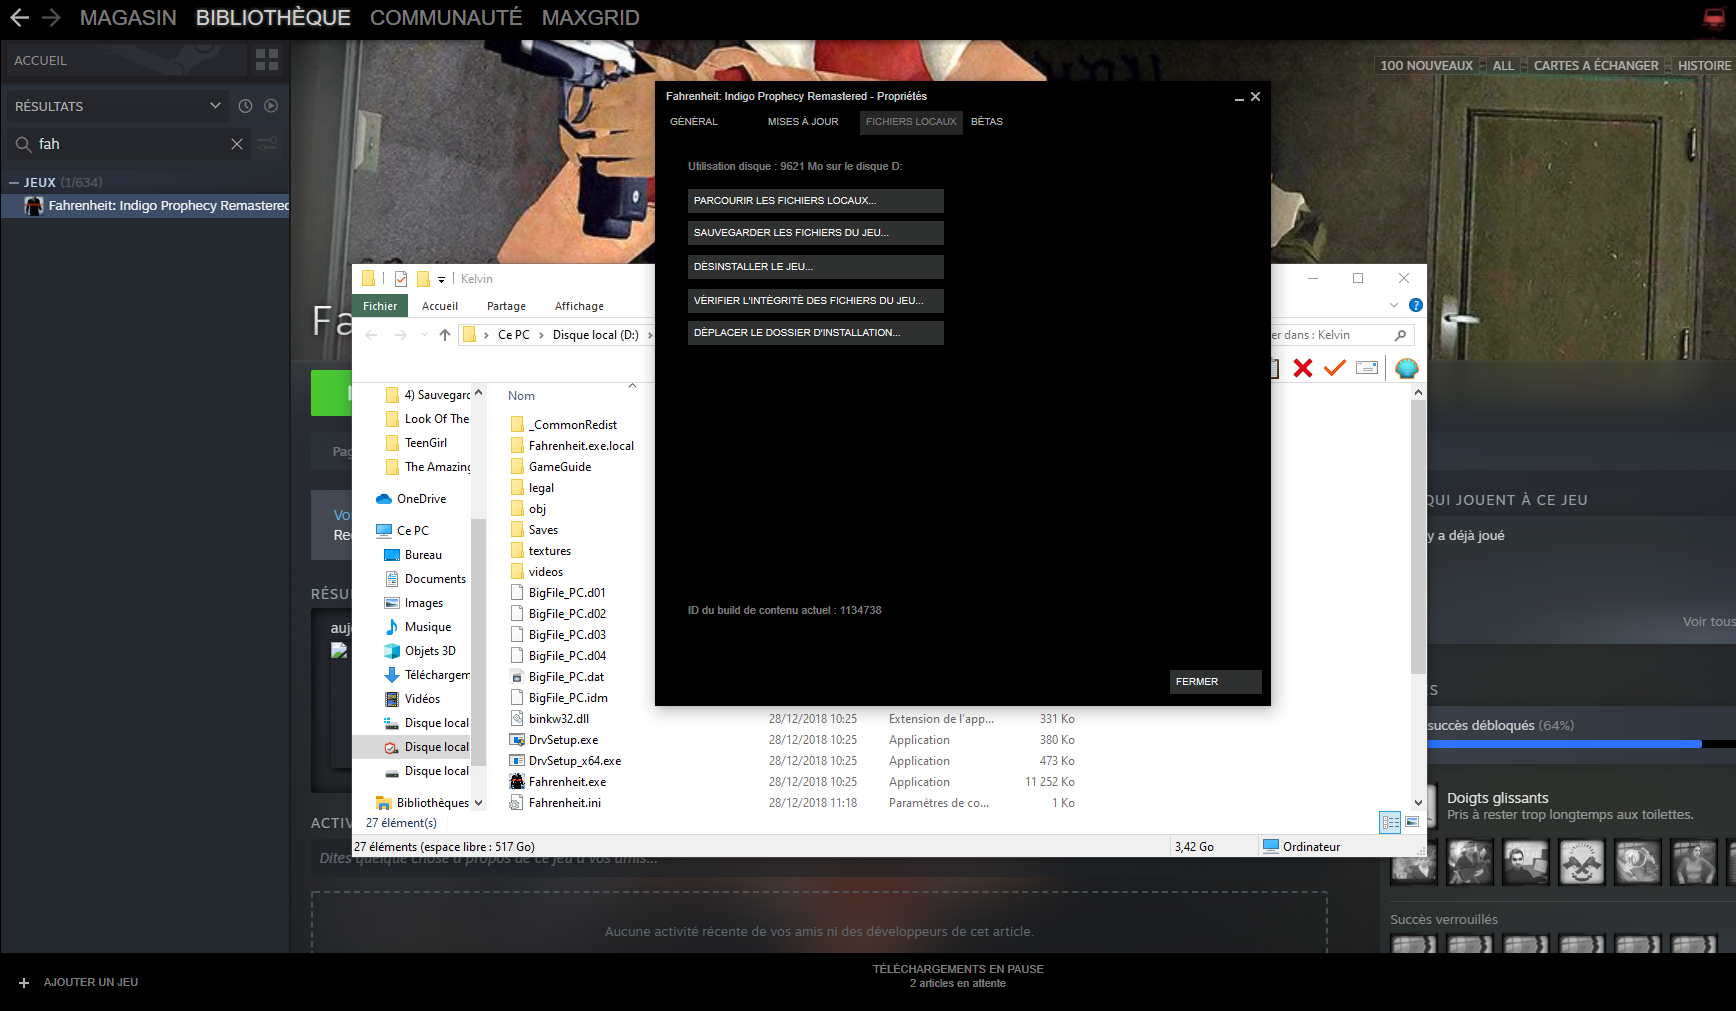Switch to MISES À JOUR tab in properties
The width and height of the screenshot is (1736, 1011).
803,121
